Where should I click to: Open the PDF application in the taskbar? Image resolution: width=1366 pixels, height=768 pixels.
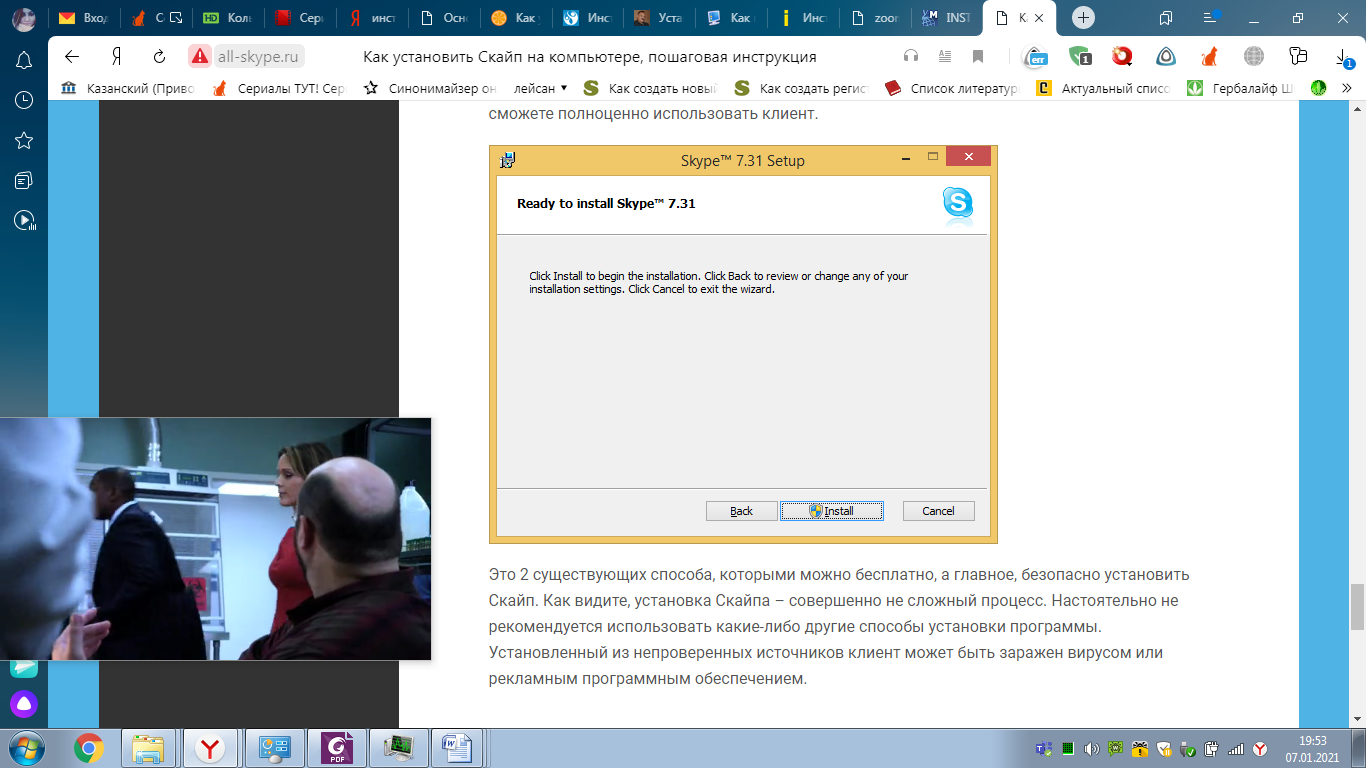(x=336, y=748)
